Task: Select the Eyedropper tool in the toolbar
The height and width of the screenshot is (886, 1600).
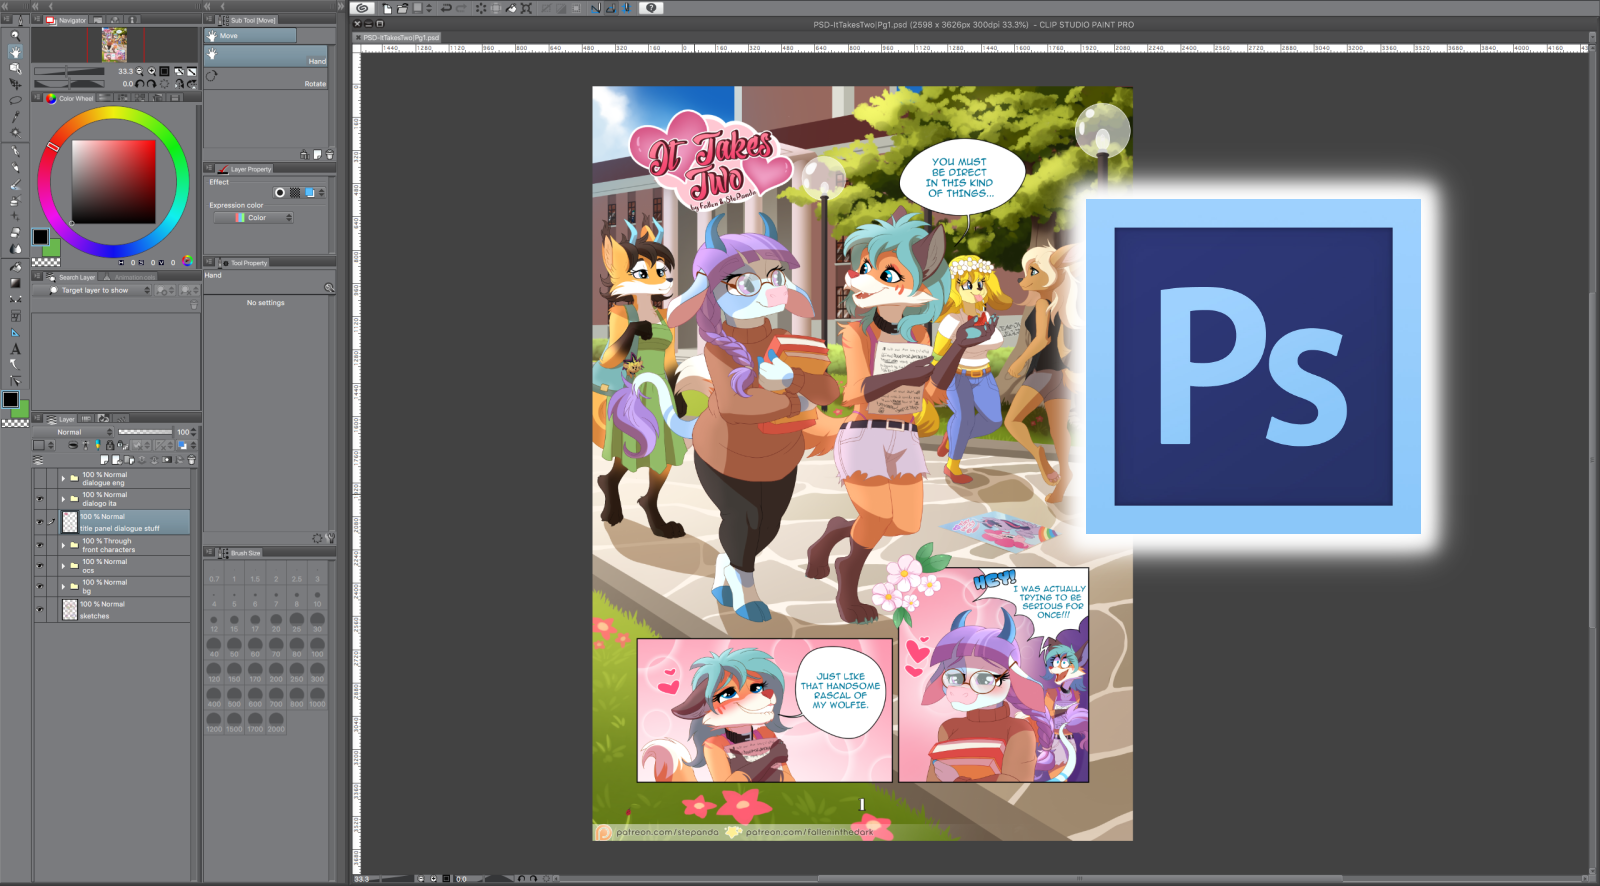Action: point(15,116)
